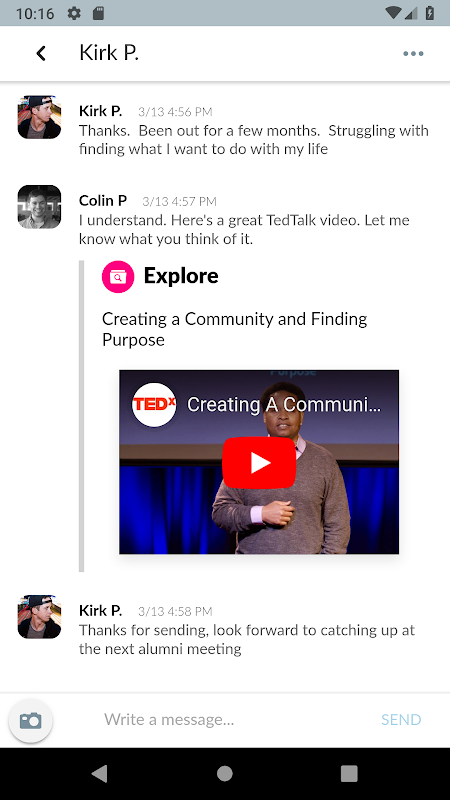Open the three-dot more options menu
The width and height of the screenshot is (450, 800).
point(413,54)
